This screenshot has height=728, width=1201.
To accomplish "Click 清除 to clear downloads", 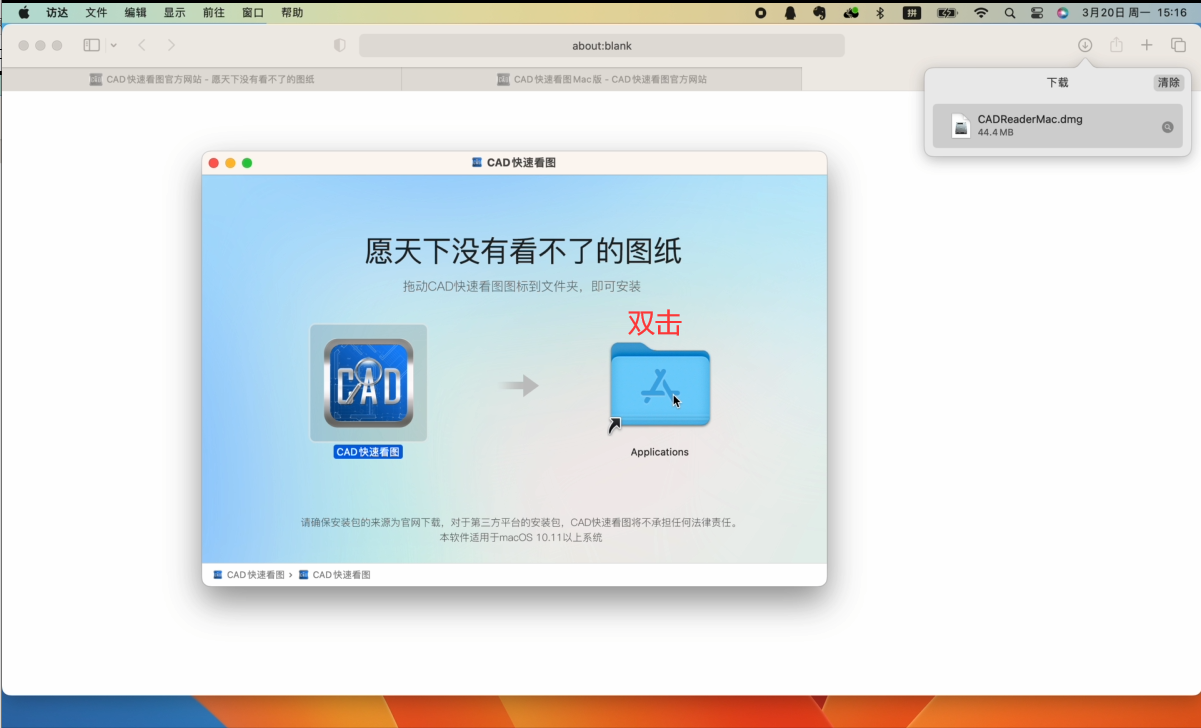I will coord(1168,83).
